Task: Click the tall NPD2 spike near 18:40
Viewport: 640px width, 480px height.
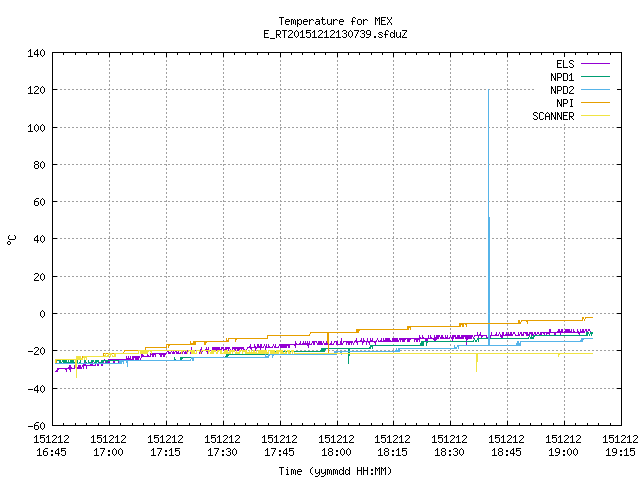Action: (x=489, y=217)
